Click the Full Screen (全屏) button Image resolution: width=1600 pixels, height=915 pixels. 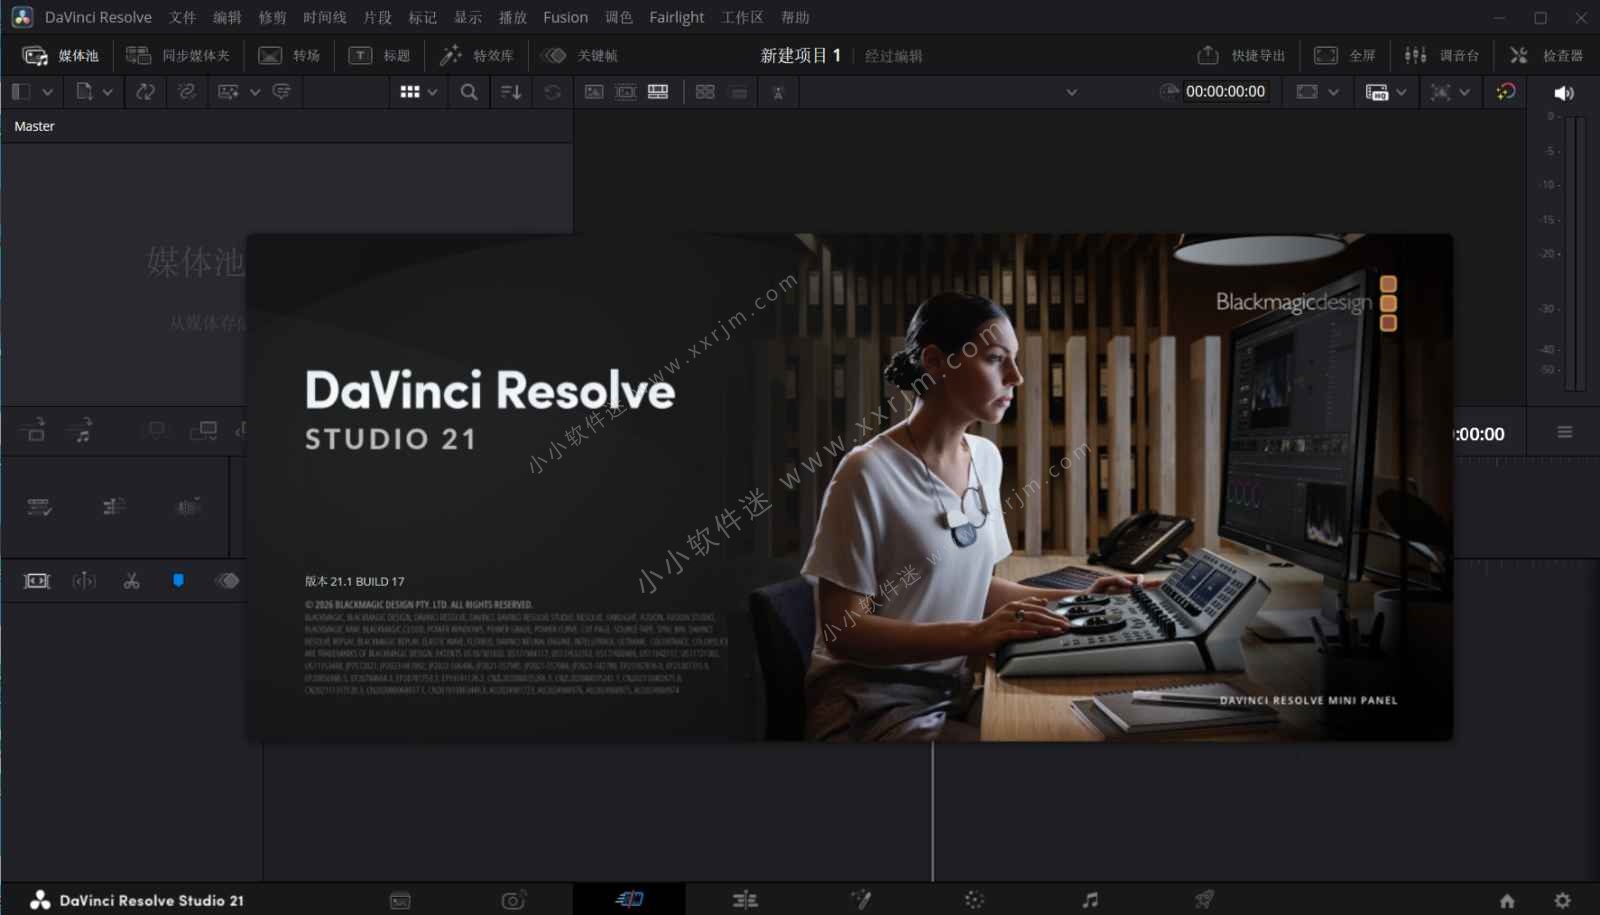[1345, 56]
